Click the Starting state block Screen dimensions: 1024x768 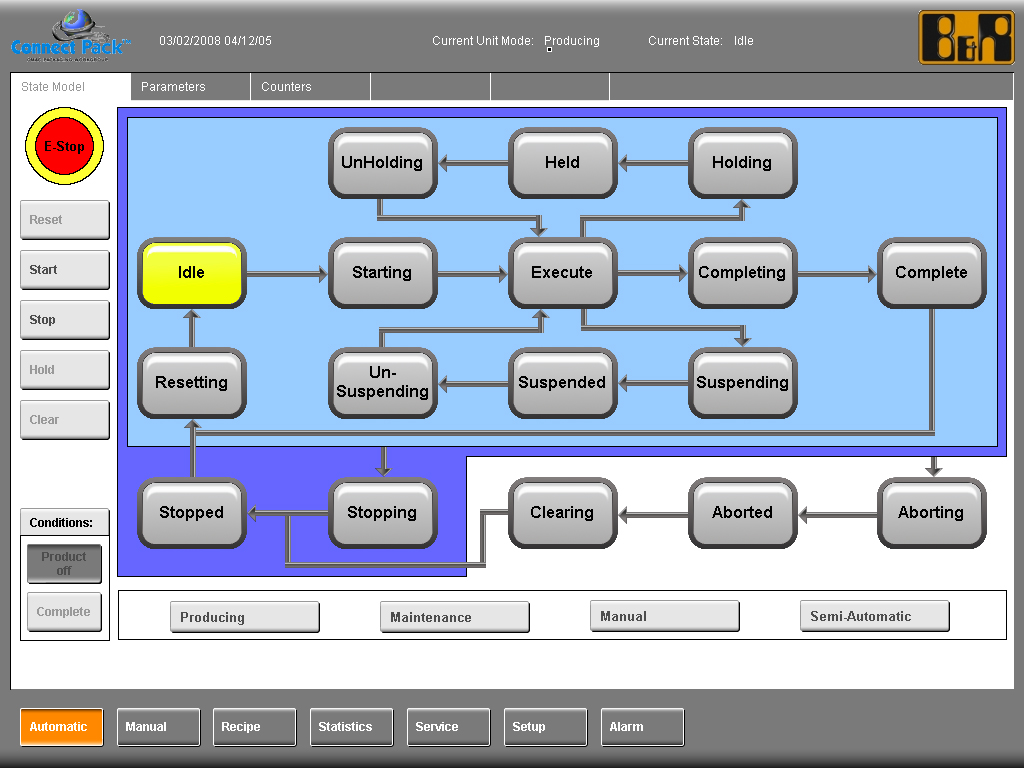(383, 273)
